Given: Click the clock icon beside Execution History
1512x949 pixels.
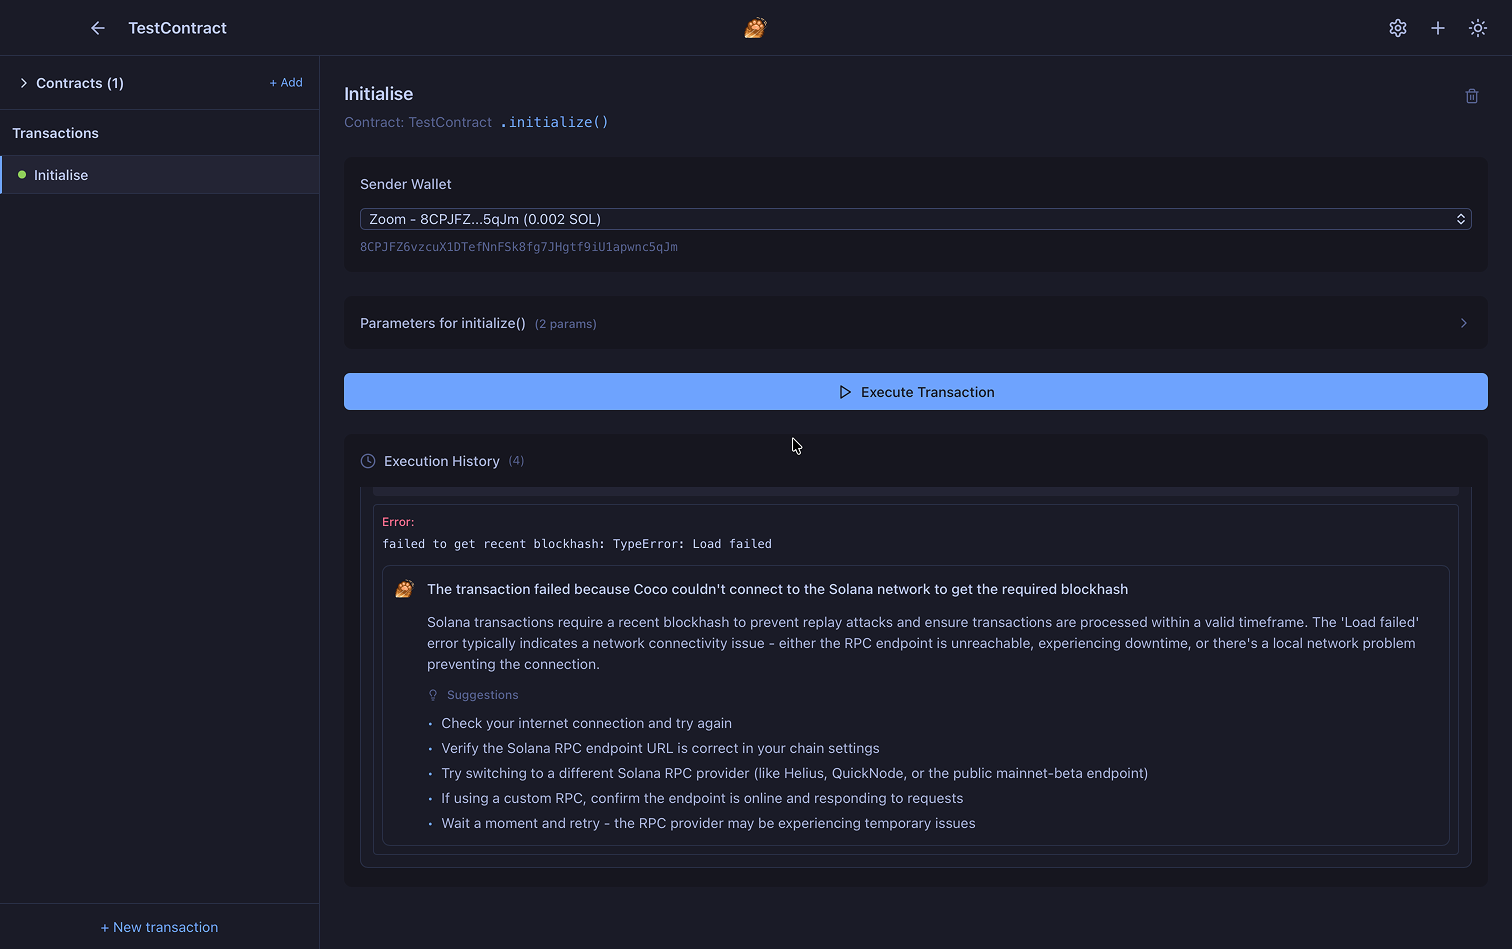Looking at the screenshot, I should click(368, 461).
